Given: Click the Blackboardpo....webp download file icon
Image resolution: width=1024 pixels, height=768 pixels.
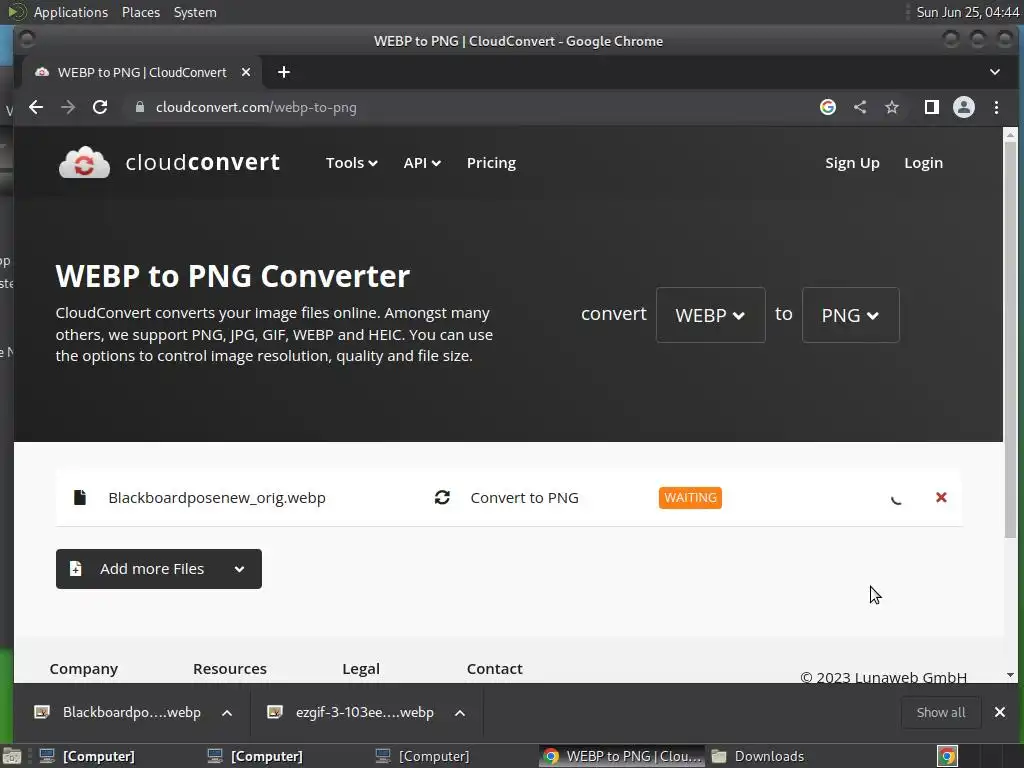Looking at the screenshot, I should coord(42,712).
